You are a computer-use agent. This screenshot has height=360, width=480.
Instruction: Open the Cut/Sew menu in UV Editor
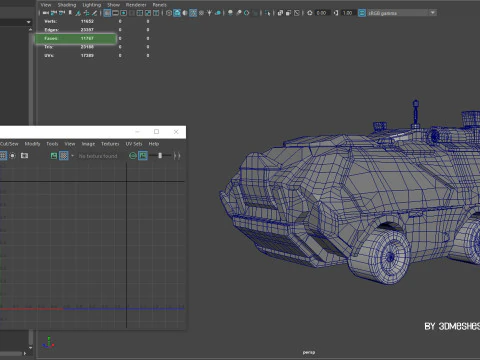[9, 144]
